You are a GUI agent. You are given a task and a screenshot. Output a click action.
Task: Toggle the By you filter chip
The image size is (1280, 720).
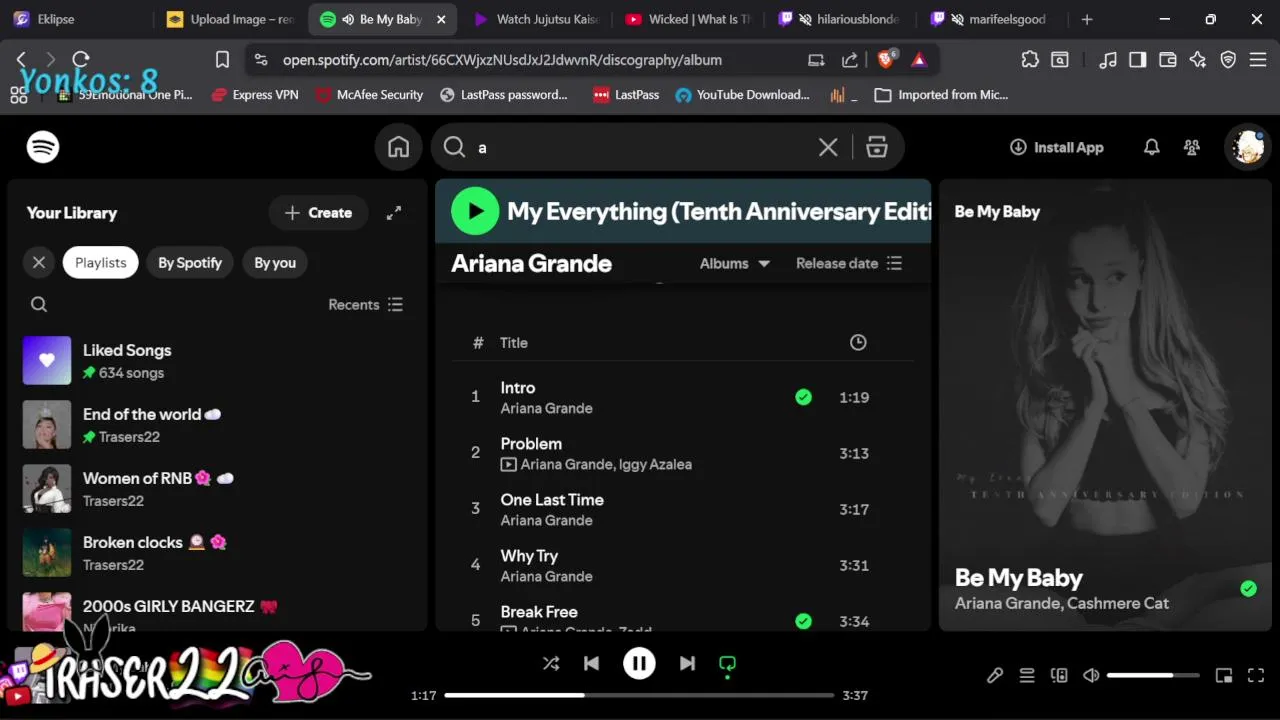(x=275, y=263)
